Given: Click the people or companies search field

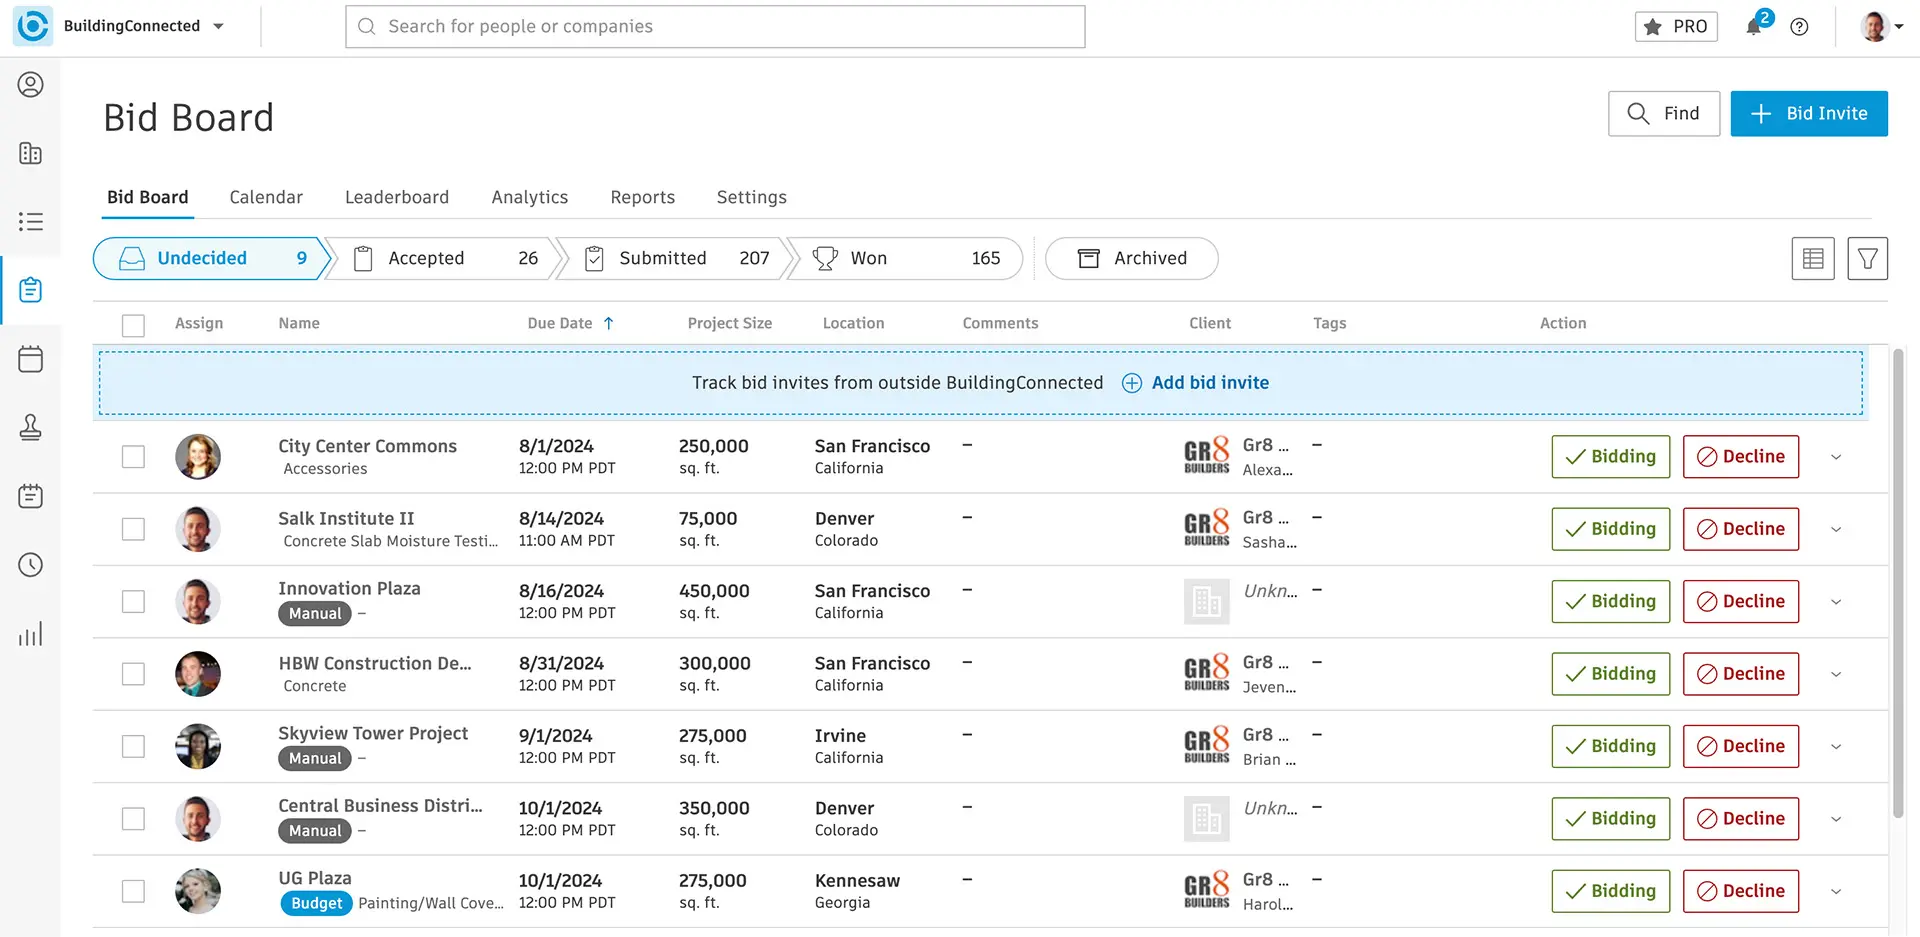Looking at the screenshot, I should [715, 27].
